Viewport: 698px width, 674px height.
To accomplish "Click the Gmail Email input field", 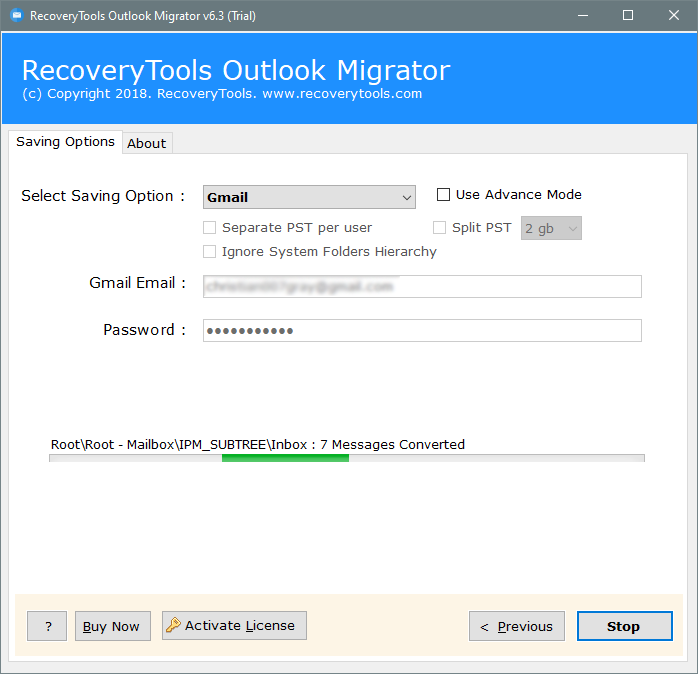I will coord(422,286).
